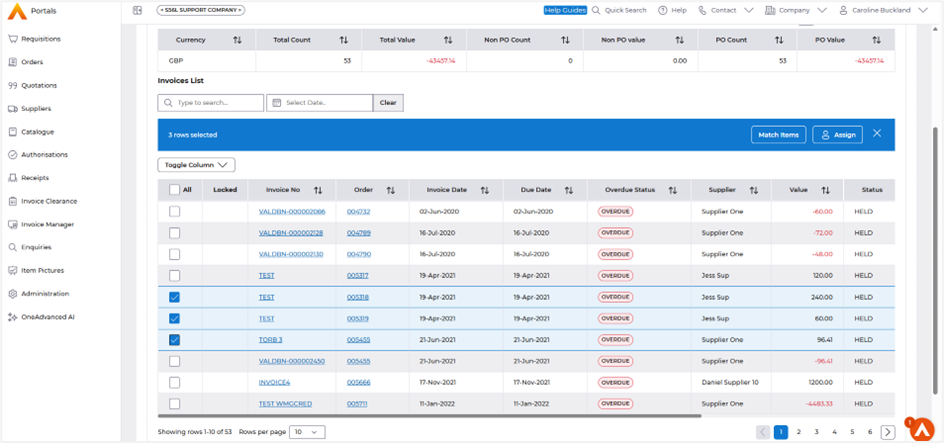Dismiss selection bar with X icon
944x443 pixels.
tap(877, 134)
